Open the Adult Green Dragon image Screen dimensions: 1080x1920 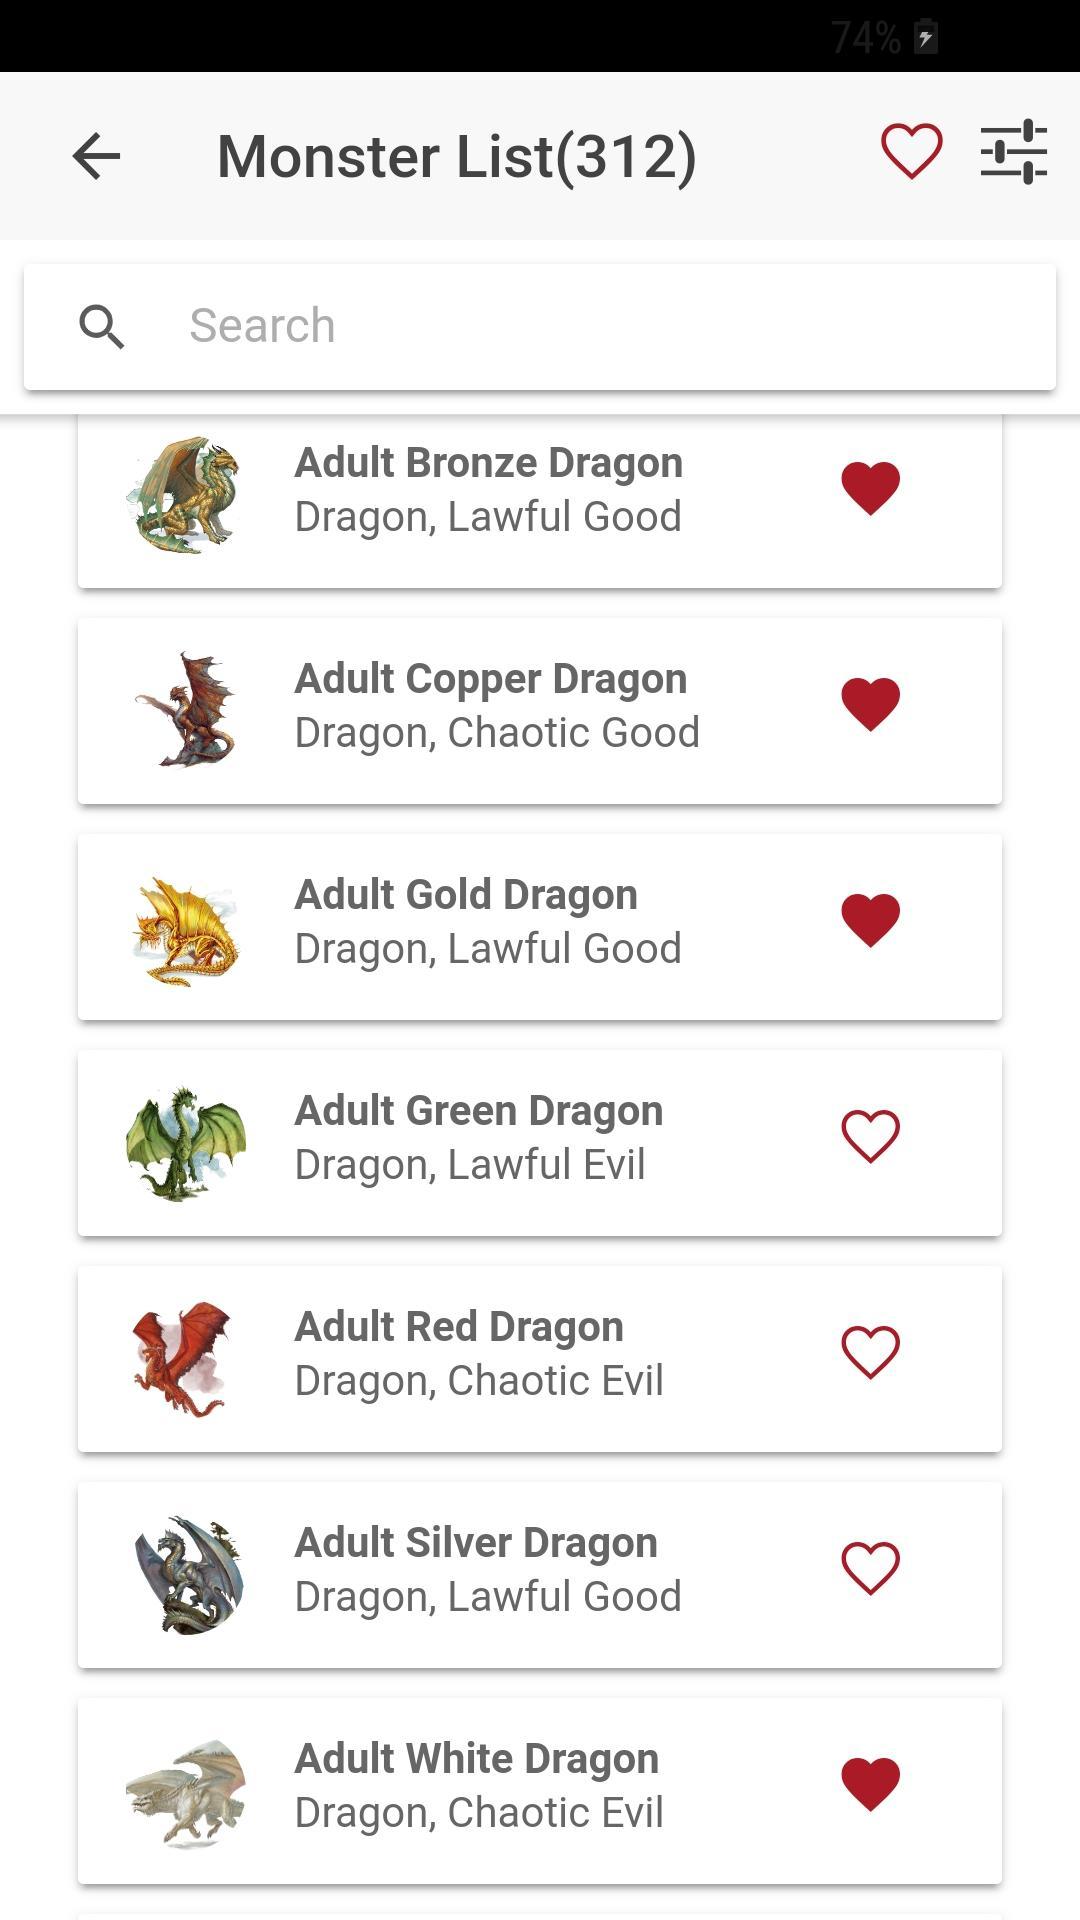[185, 1144]
